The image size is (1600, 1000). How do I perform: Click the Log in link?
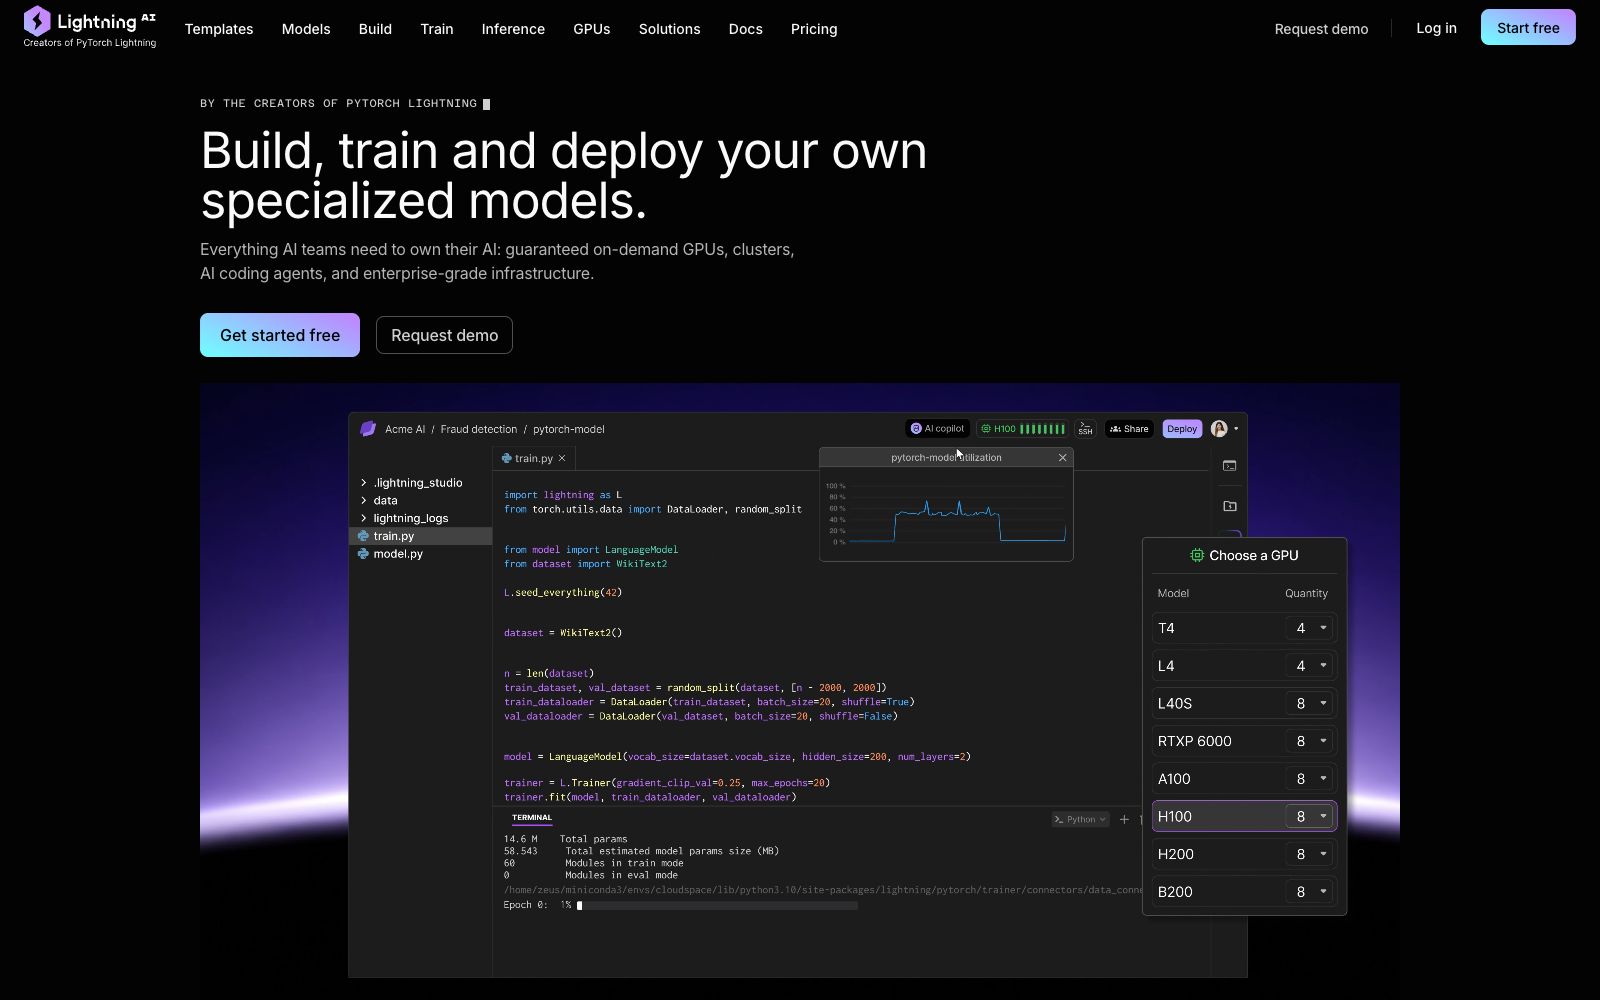point(1436,28)
